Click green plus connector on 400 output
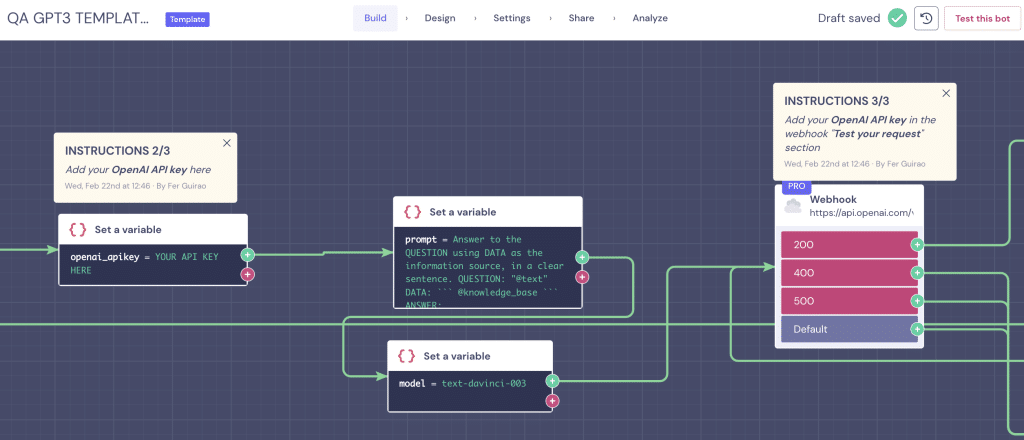This screenshot has width=1024, height=440. [918, 273]
